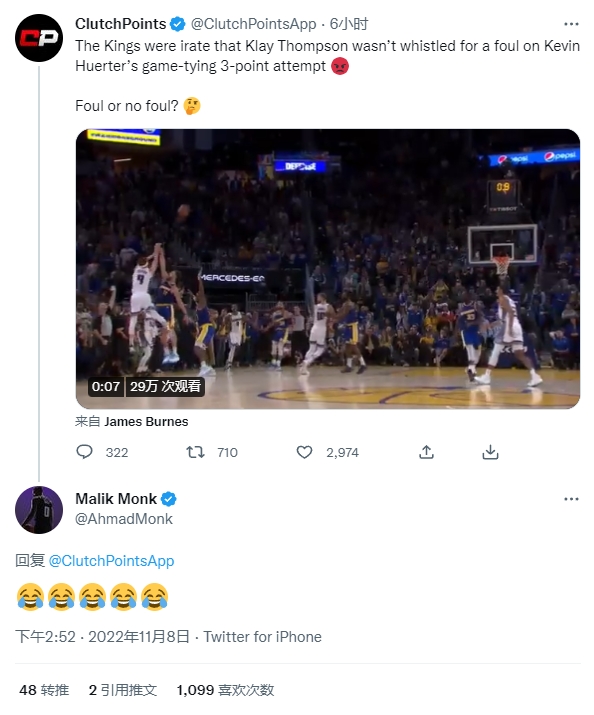Click the download video icon
The image size is (594, 715).
tap(490, 452)
